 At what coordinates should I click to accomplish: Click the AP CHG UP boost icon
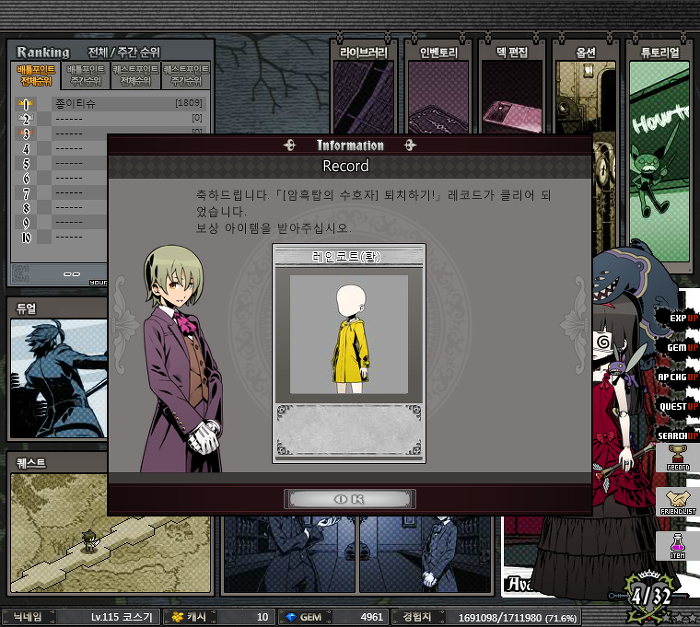pyautogui.click(x=677, y=377)
